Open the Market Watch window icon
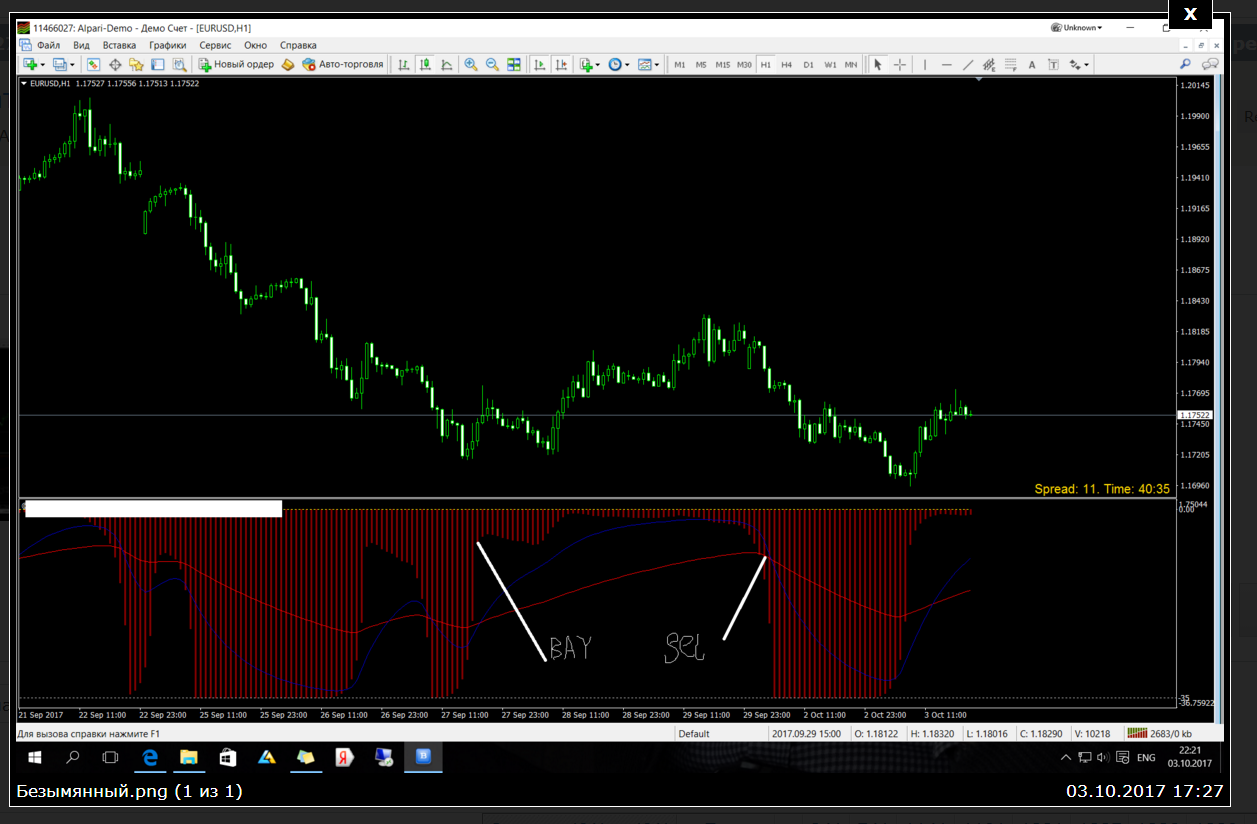1257x824 pixels. (x=93, y=64)
